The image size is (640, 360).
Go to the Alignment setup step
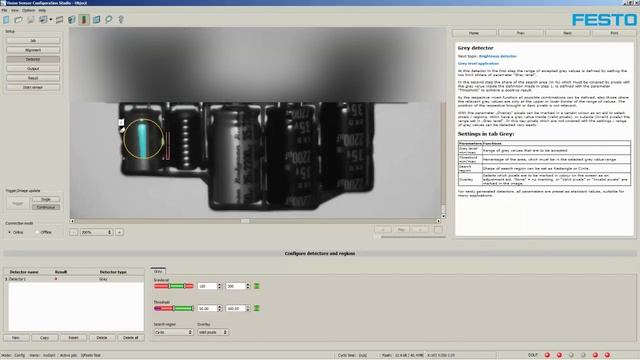pos(33,50)
